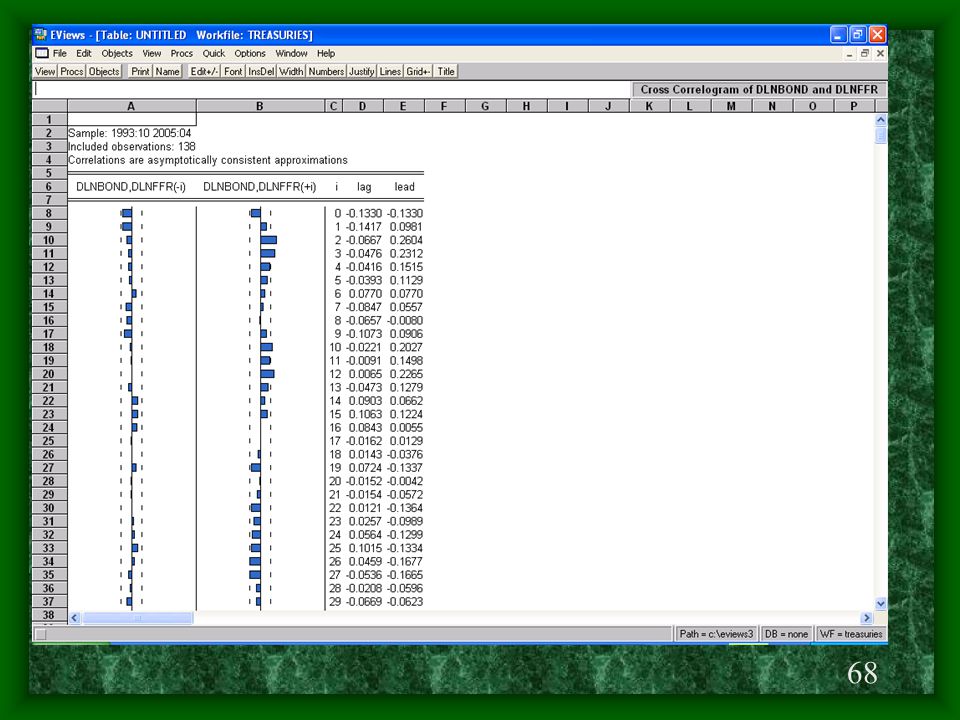This screenshot has height=720, width=960.
Task: Click the EViews application icon in title bar
Action: coord(41,34)
